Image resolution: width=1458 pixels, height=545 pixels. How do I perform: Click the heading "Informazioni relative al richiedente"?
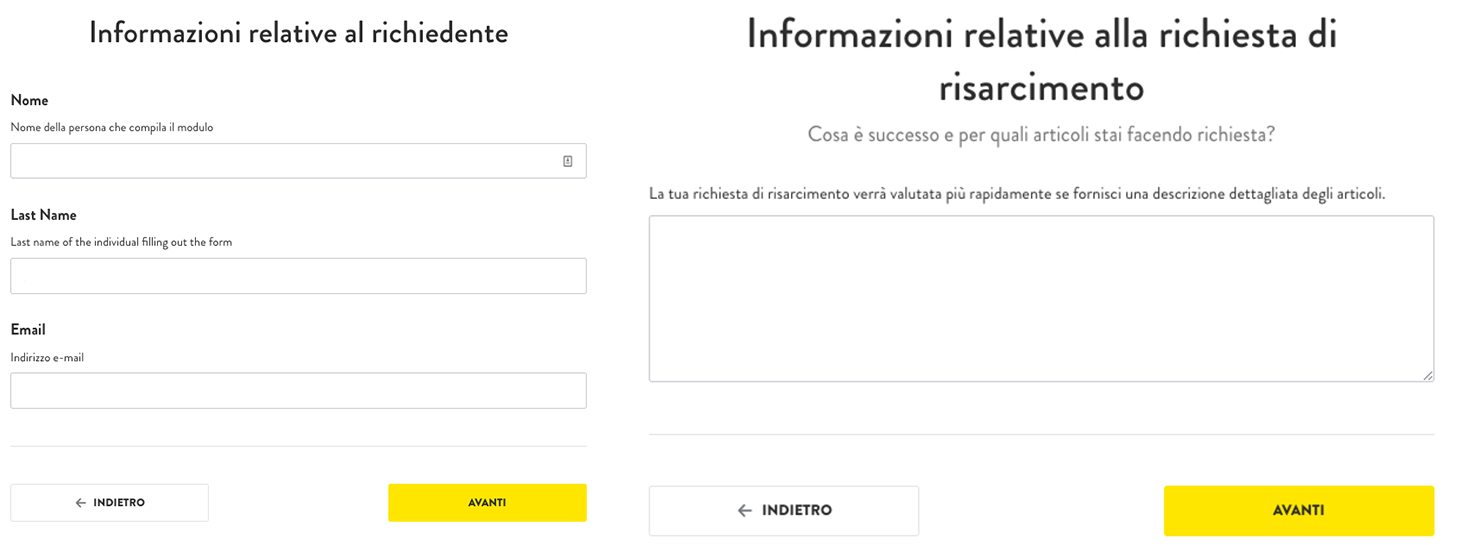coord(298,33)
